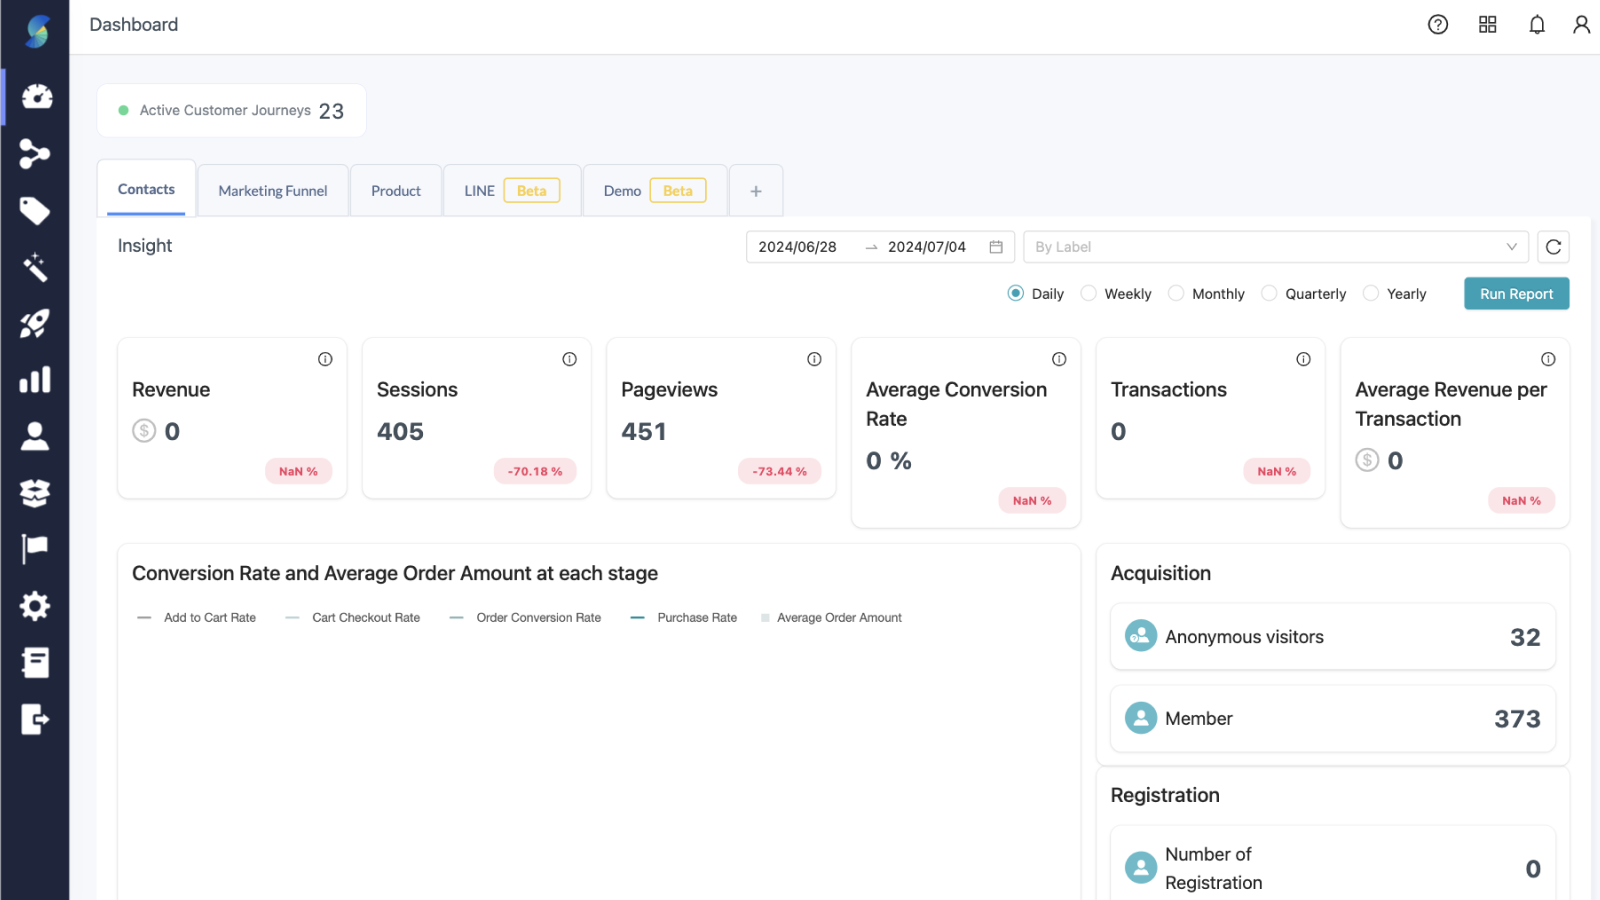Open the By Label dropdown
The width and height of the screenshot is (1600, 900).
[1275, 246]
